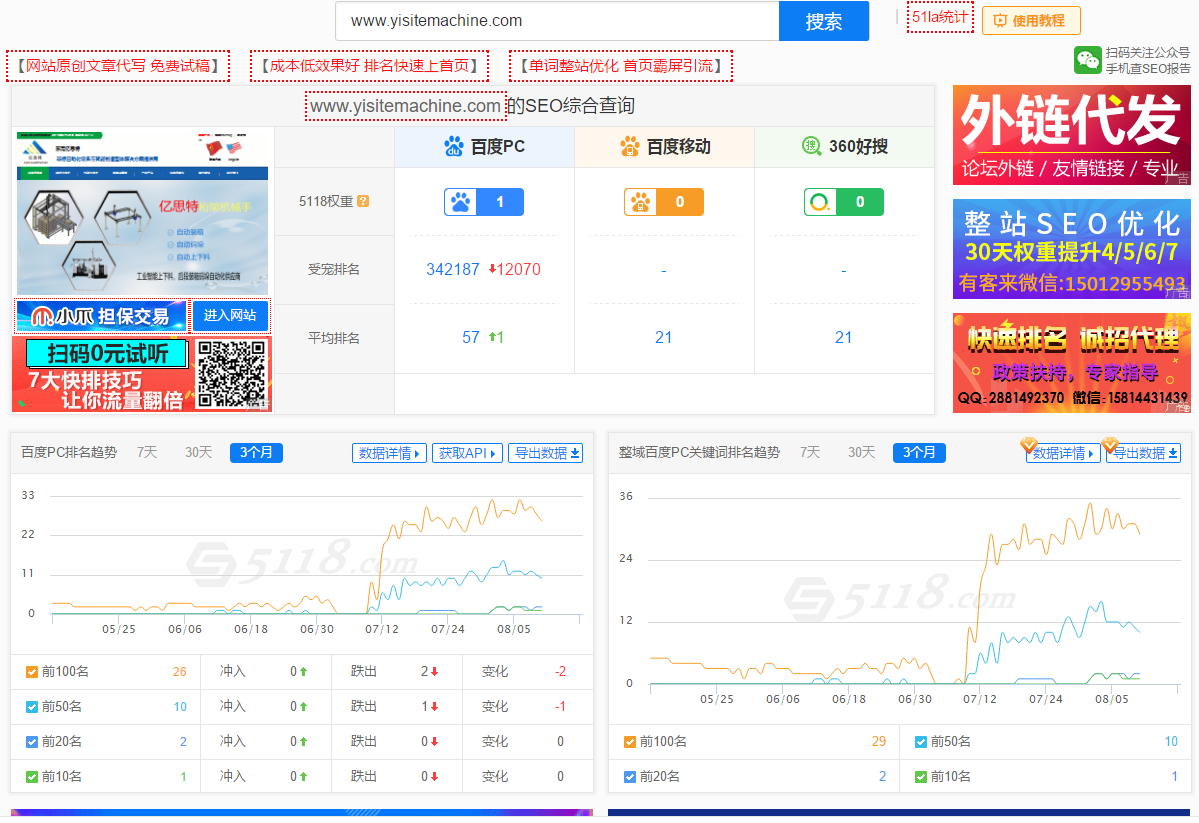Click the 进入网站 button
The image size is (1199, 823).
(230, 316)
